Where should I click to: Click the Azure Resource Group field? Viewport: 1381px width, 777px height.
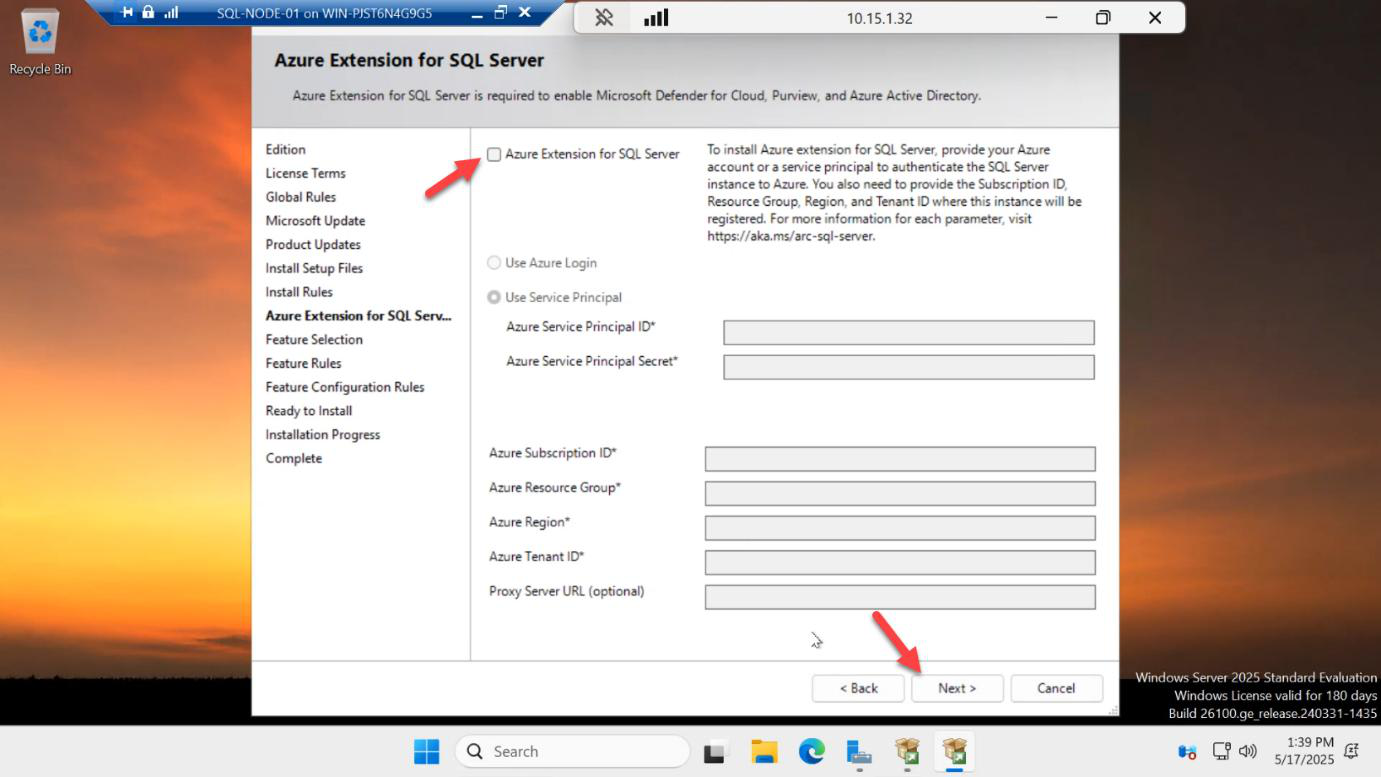click(x=900, y=493)
